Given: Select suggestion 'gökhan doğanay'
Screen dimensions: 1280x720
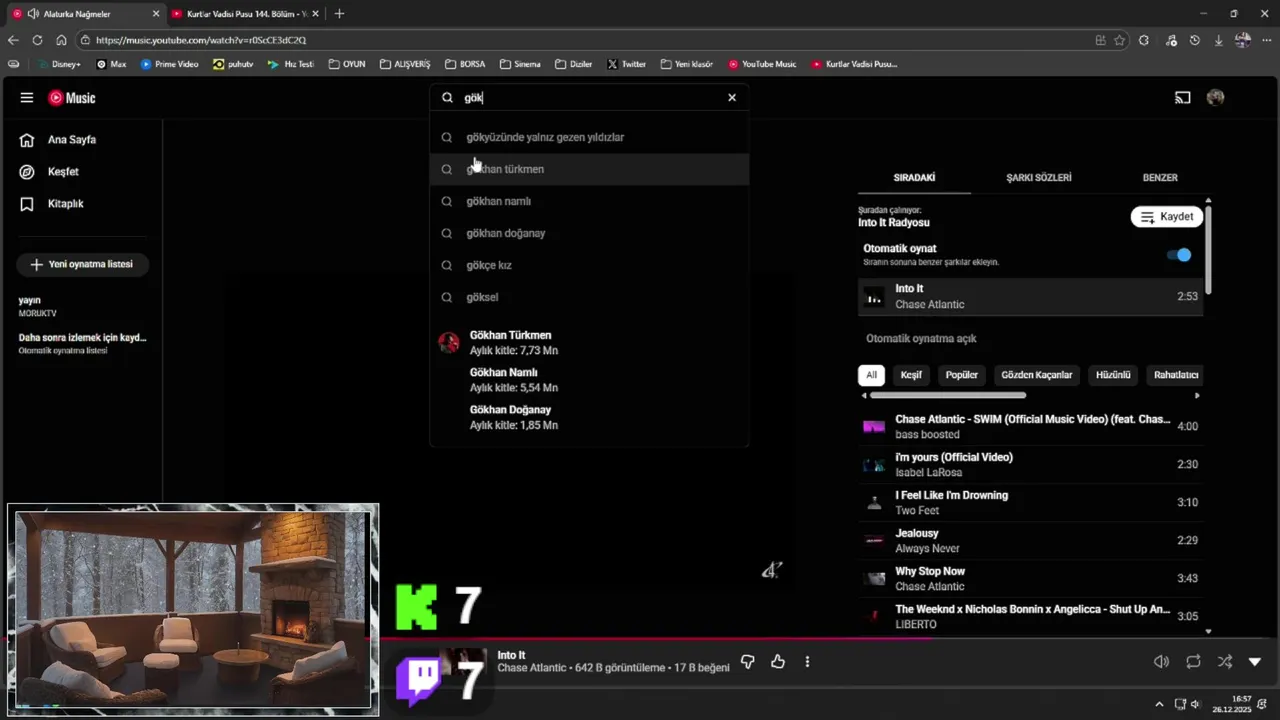Looking at the screenshot, I should [x=590, y=233].
